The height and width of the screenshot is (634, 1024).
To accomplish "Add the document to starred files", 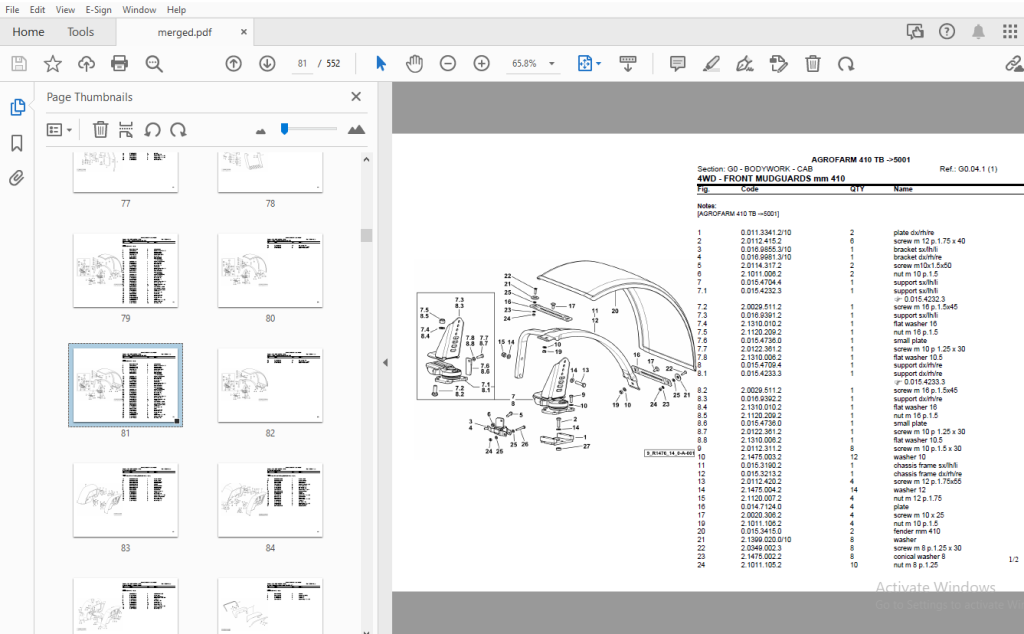I will 52,63.
